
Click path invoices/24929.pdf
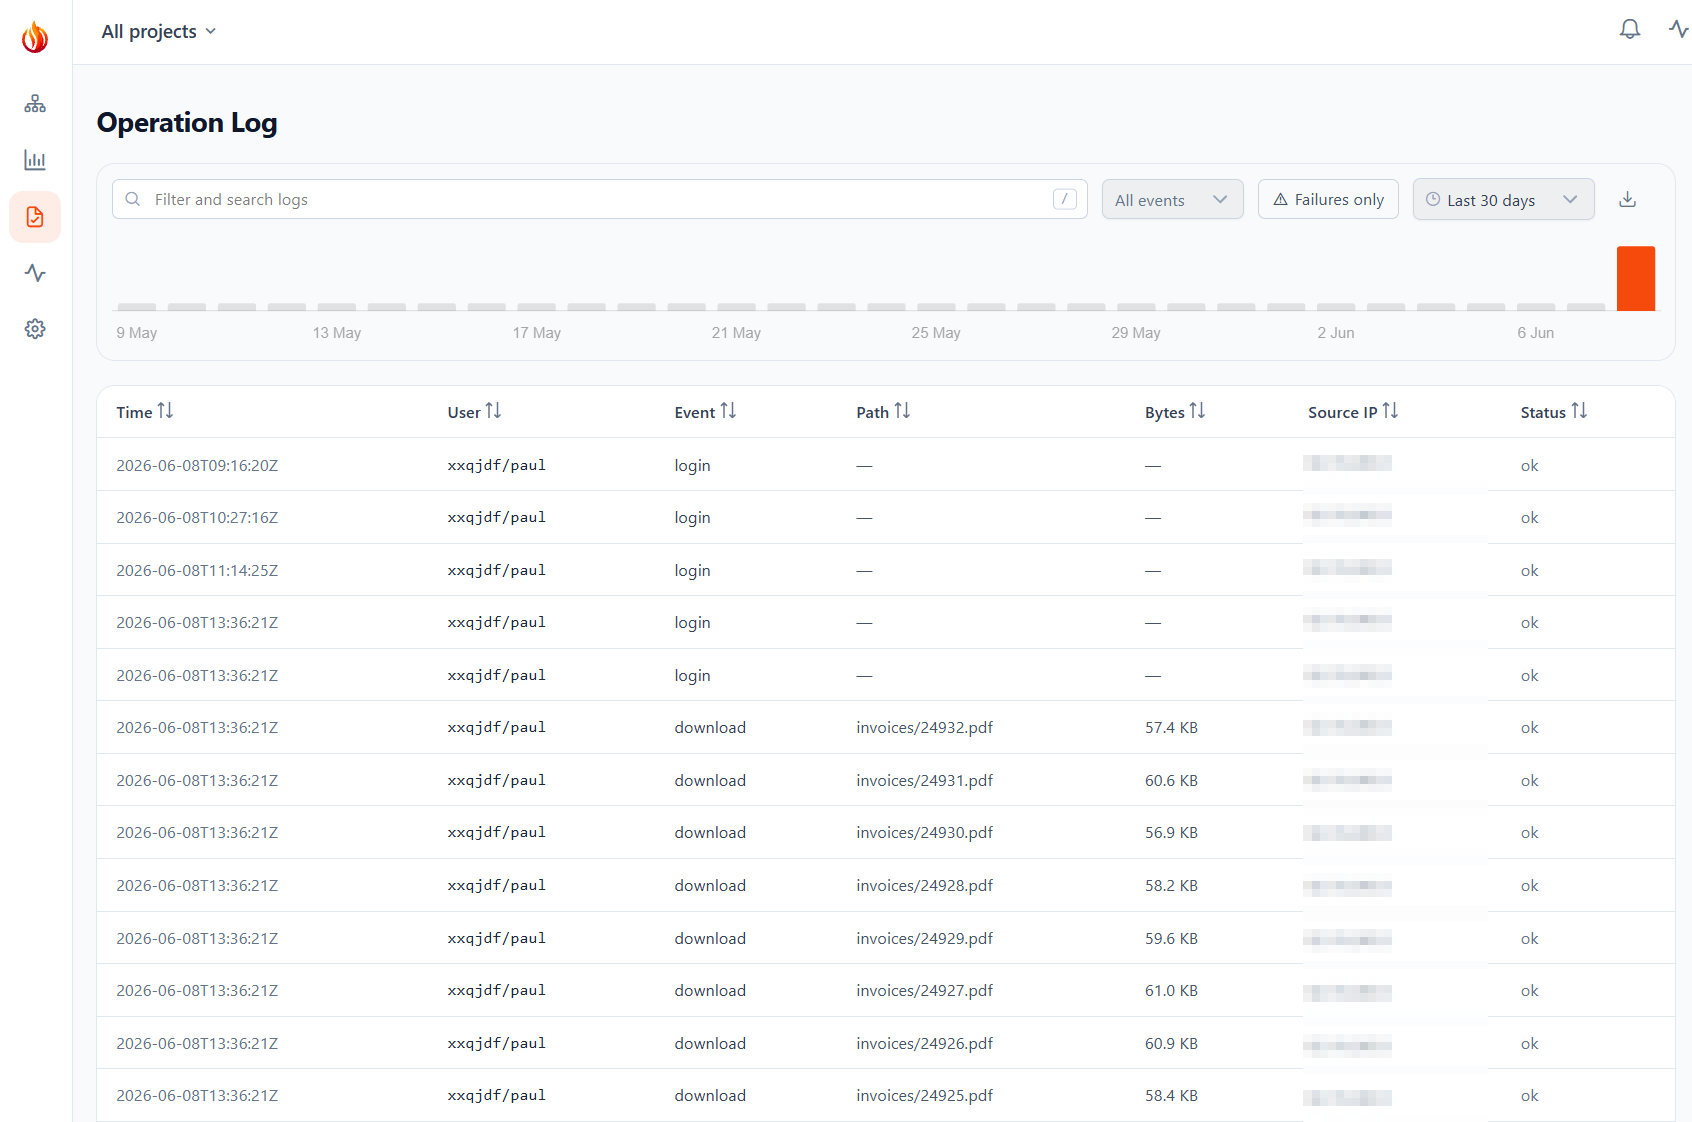point(924,938)
